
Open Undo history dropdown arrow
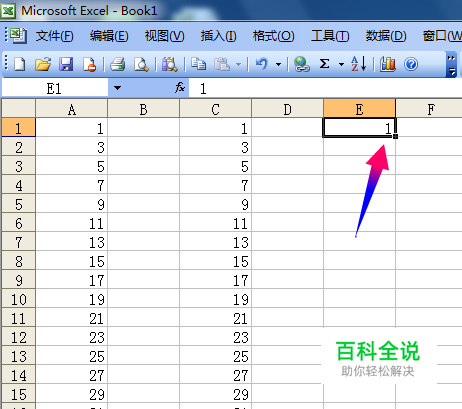(278, 64)
